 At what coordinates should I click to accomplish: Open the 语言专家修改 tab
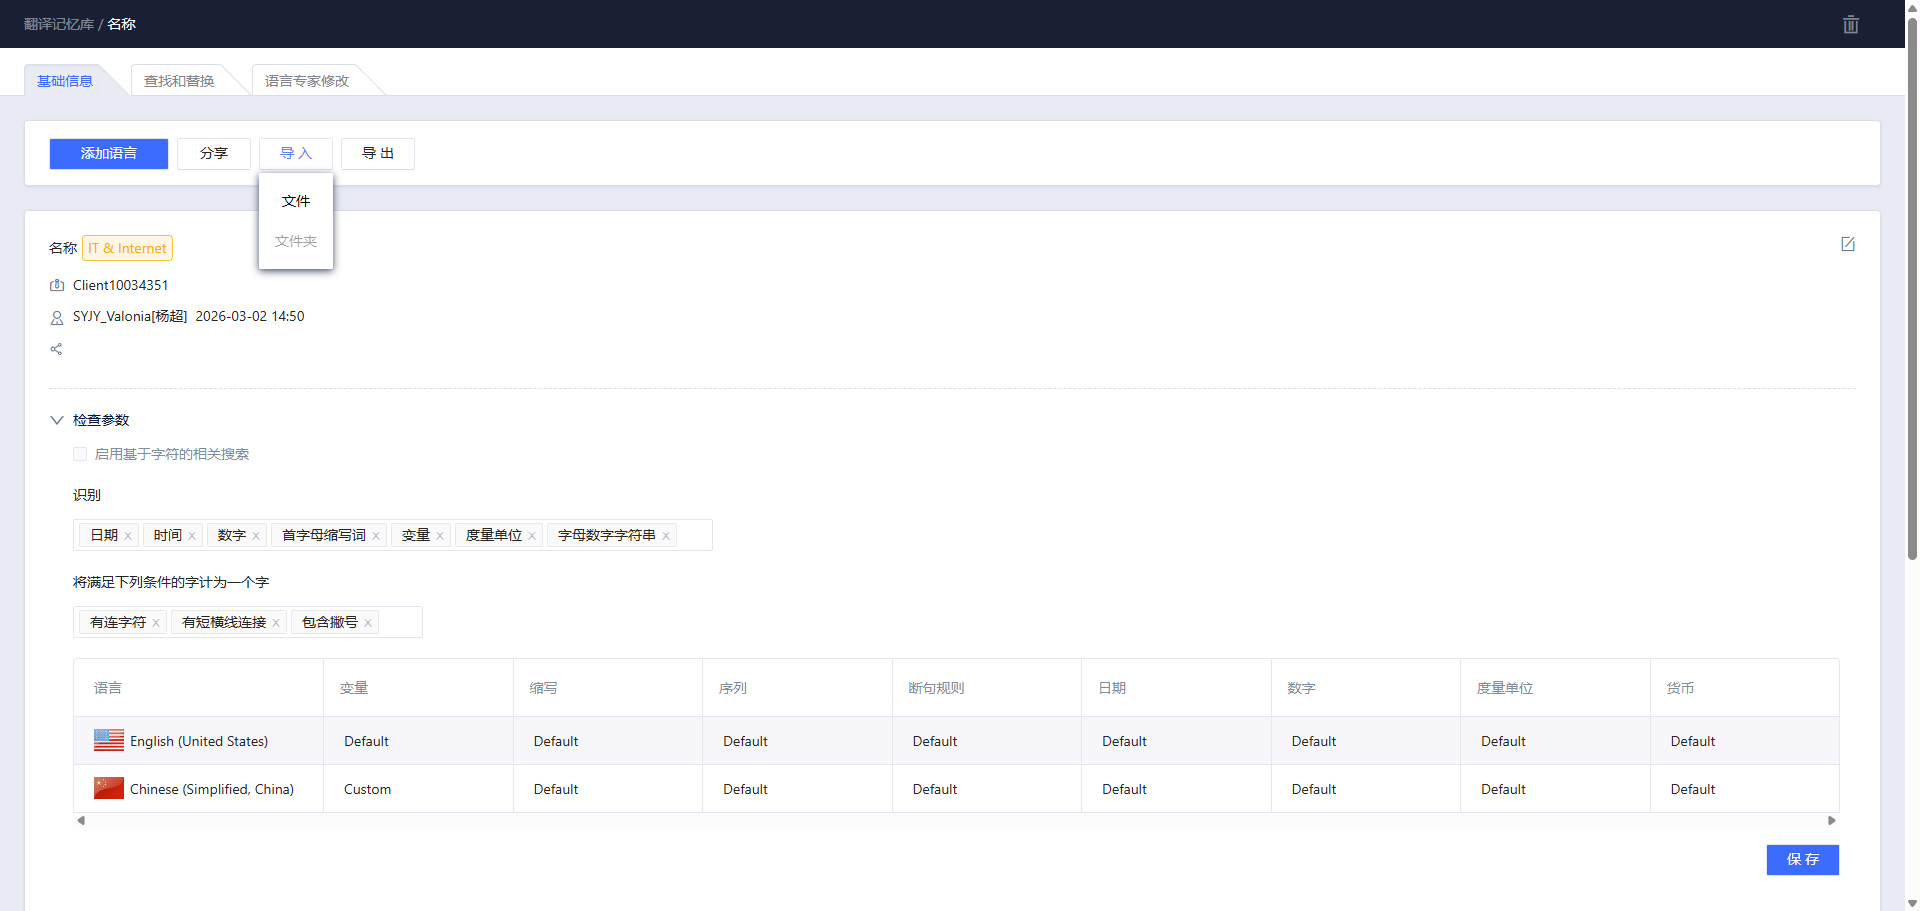[307, 81]
